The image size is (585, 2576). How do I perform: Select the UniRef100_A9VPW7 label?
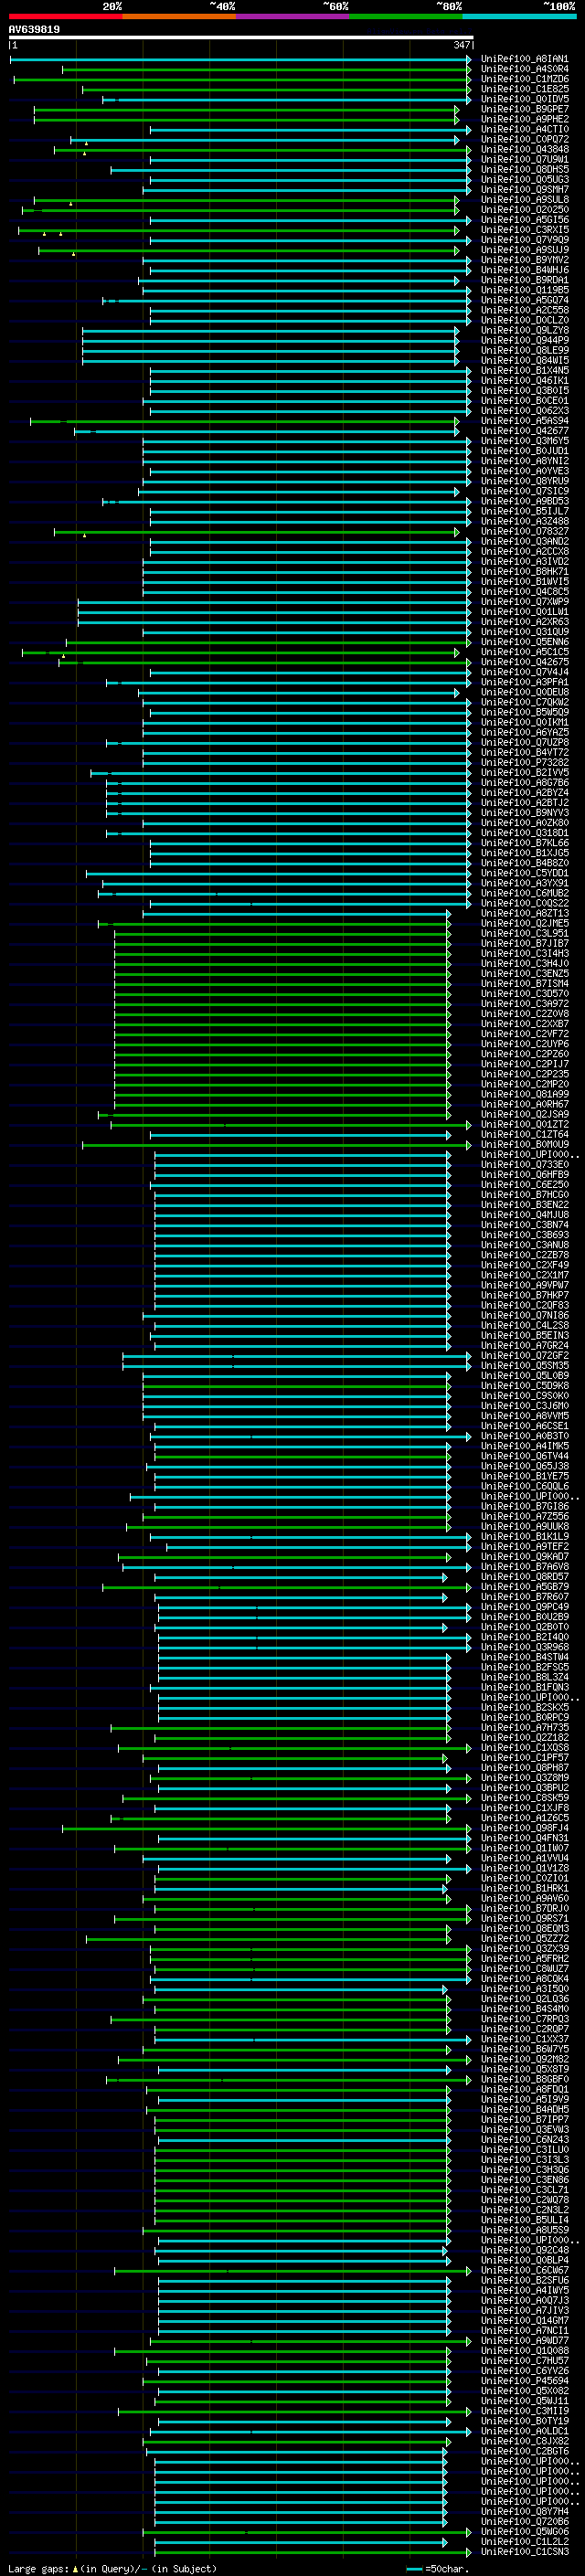(525, 1285)
